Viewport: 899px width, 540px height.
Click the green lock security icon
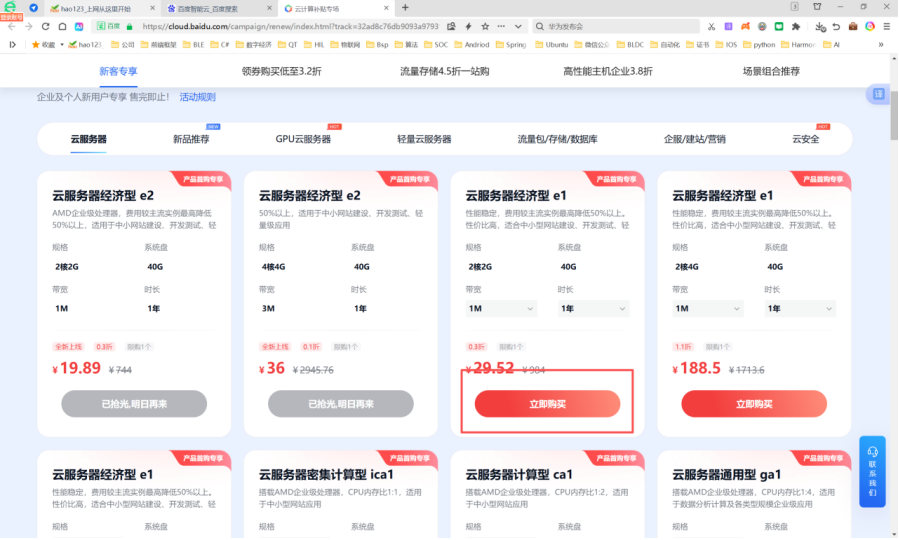pos(130,26)
